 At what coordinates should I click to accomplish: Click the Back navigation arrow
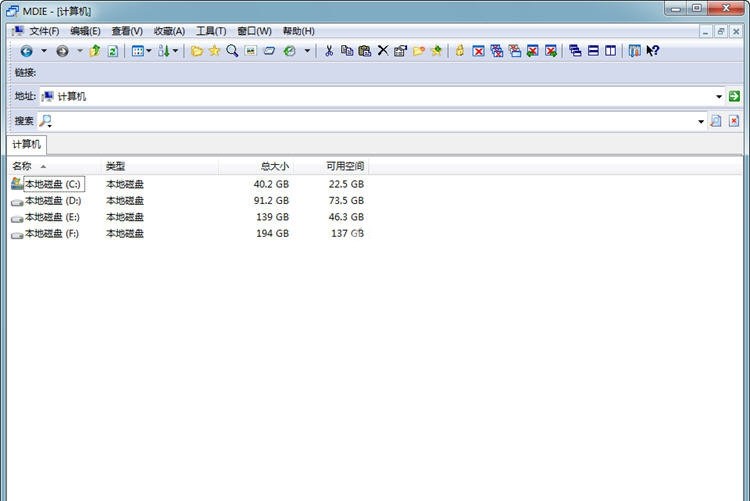(26, 51)
